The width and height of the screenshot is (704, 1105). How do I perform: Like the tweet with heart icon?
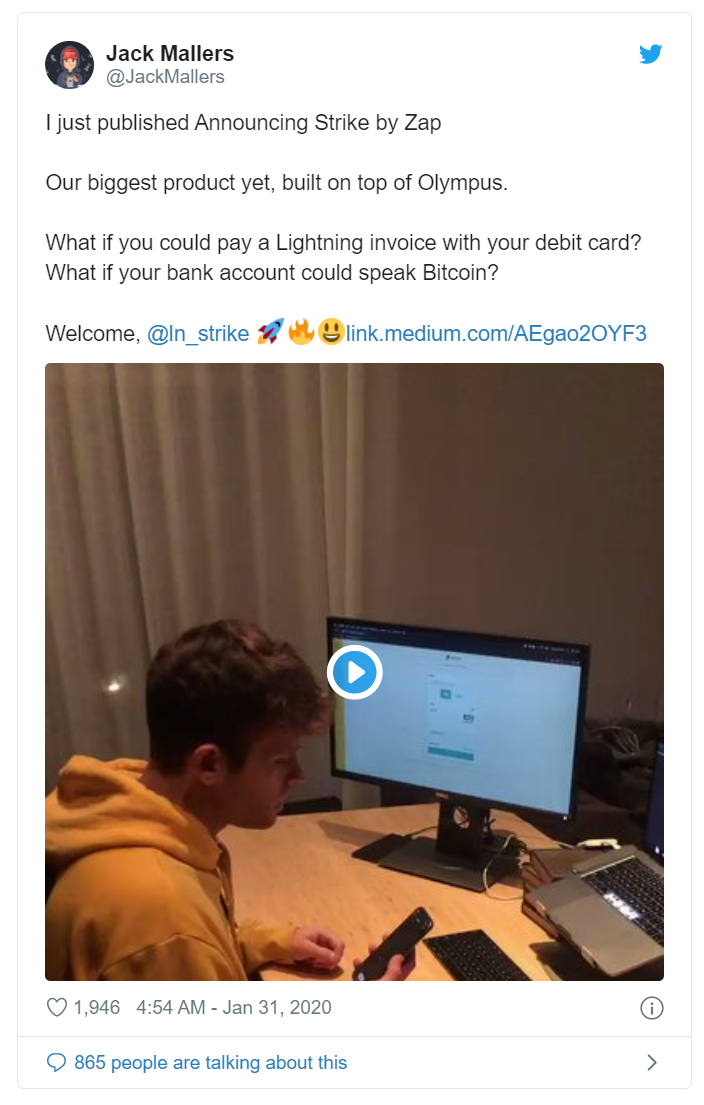(x=56, y=1007)
